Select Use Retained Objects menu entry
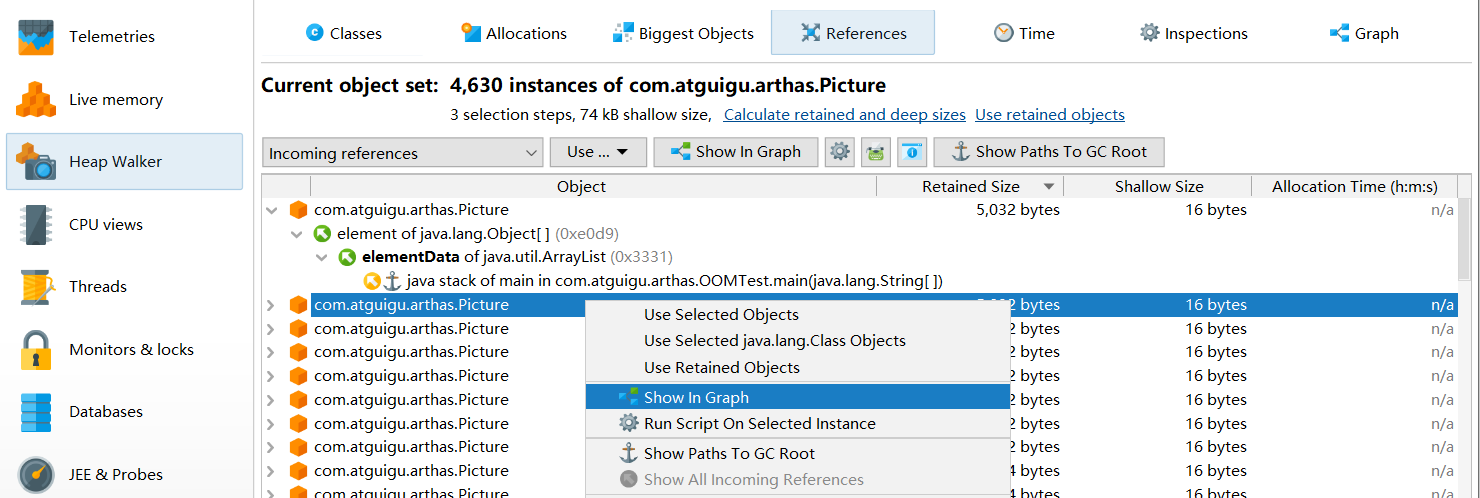1480x498 pixels. pyautogui.click(x=721, y=367)
